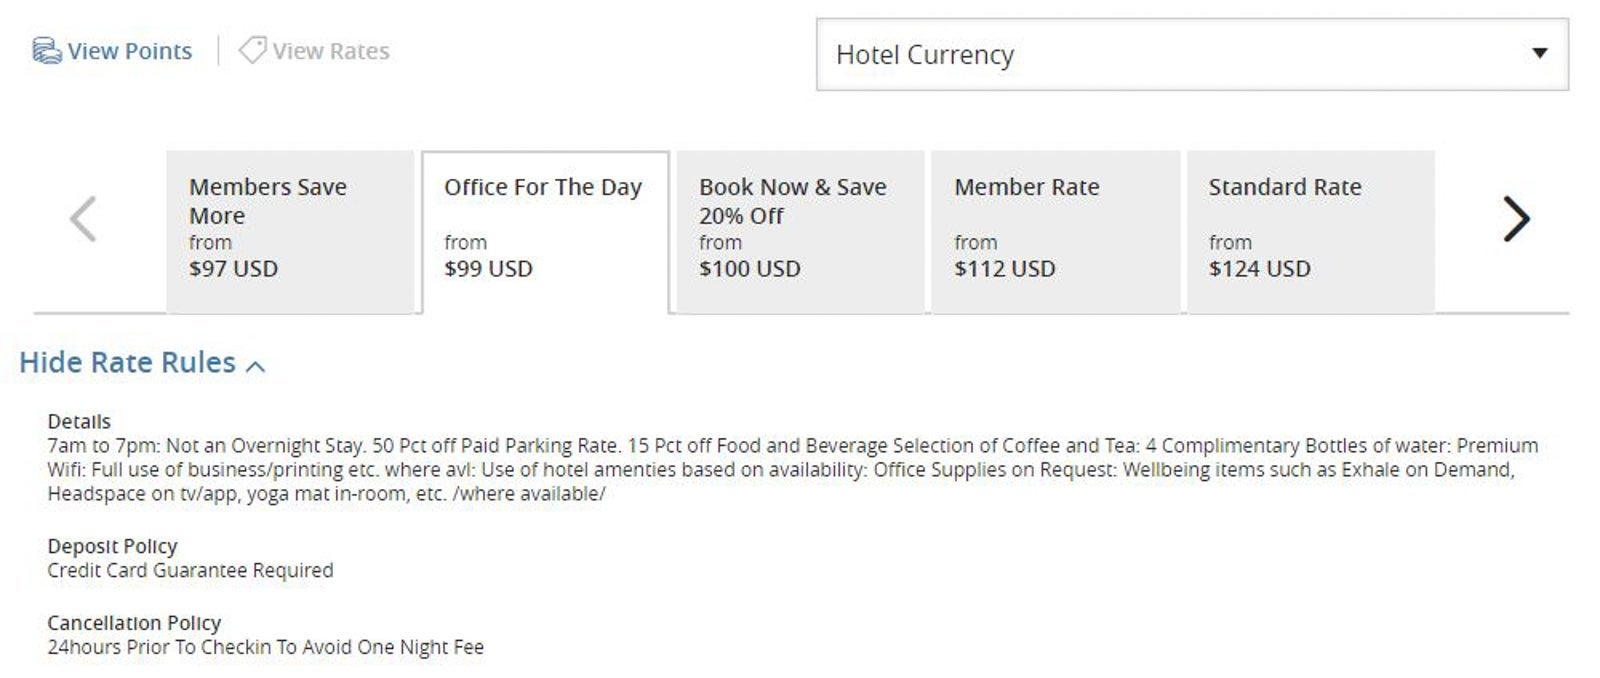Click the View Points coins icon

46,51
